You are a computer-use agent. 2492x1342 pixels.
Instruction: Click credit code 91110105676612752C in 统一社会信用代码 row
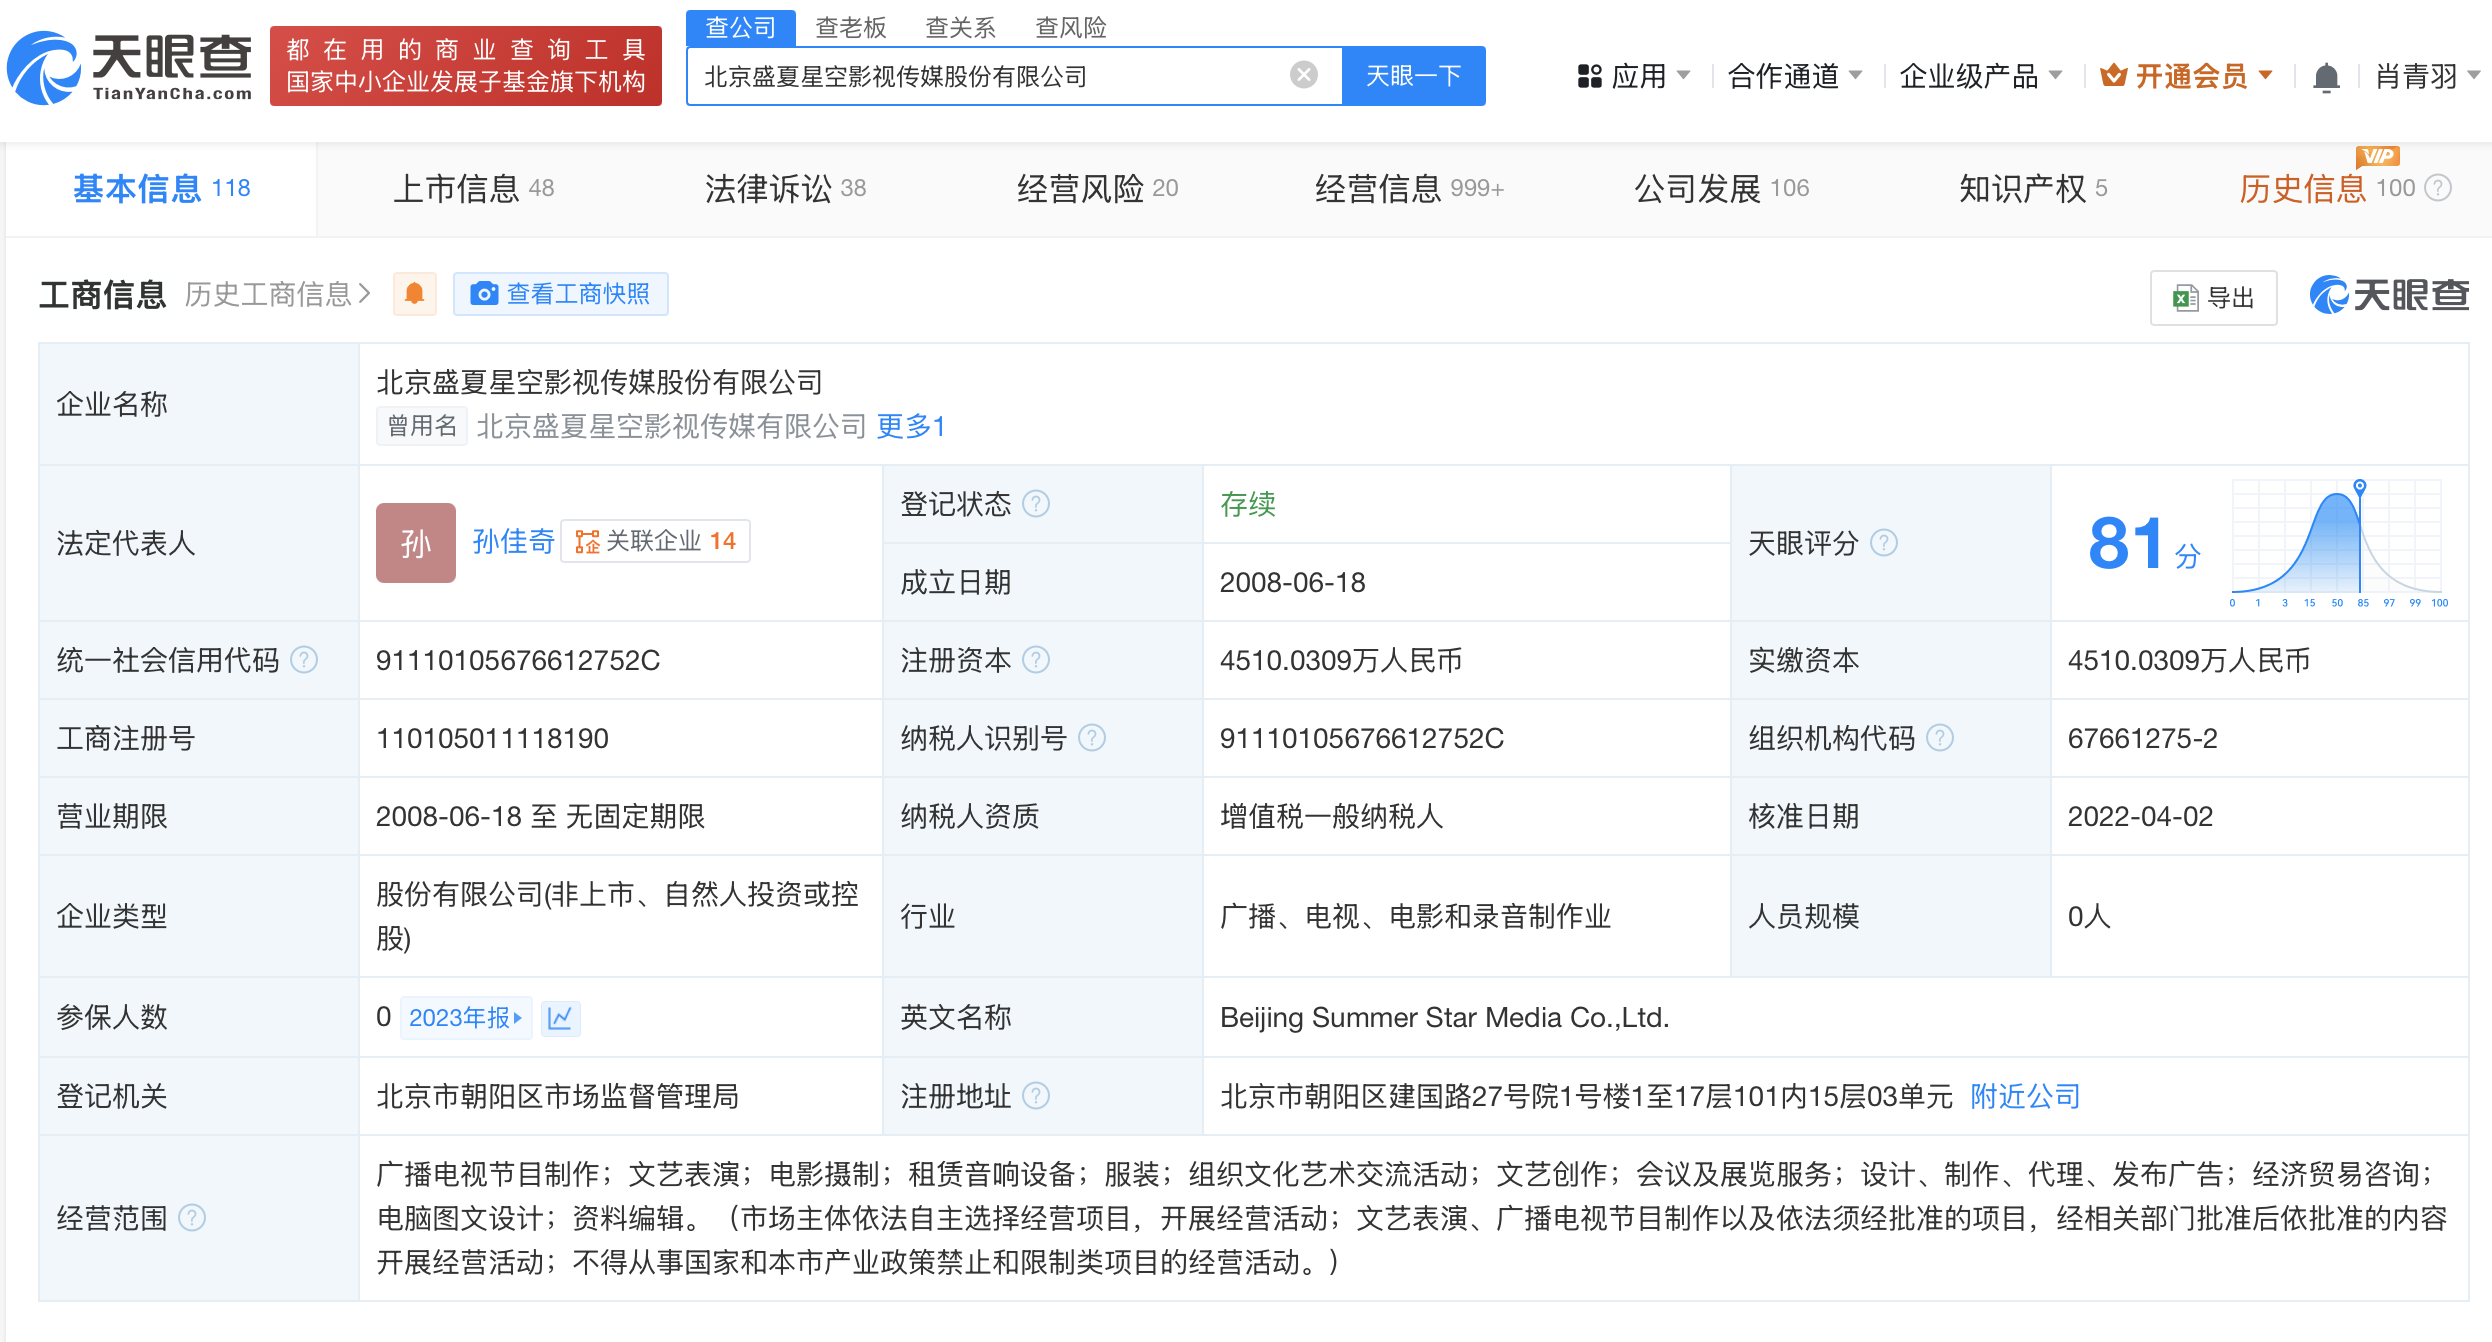518,660
